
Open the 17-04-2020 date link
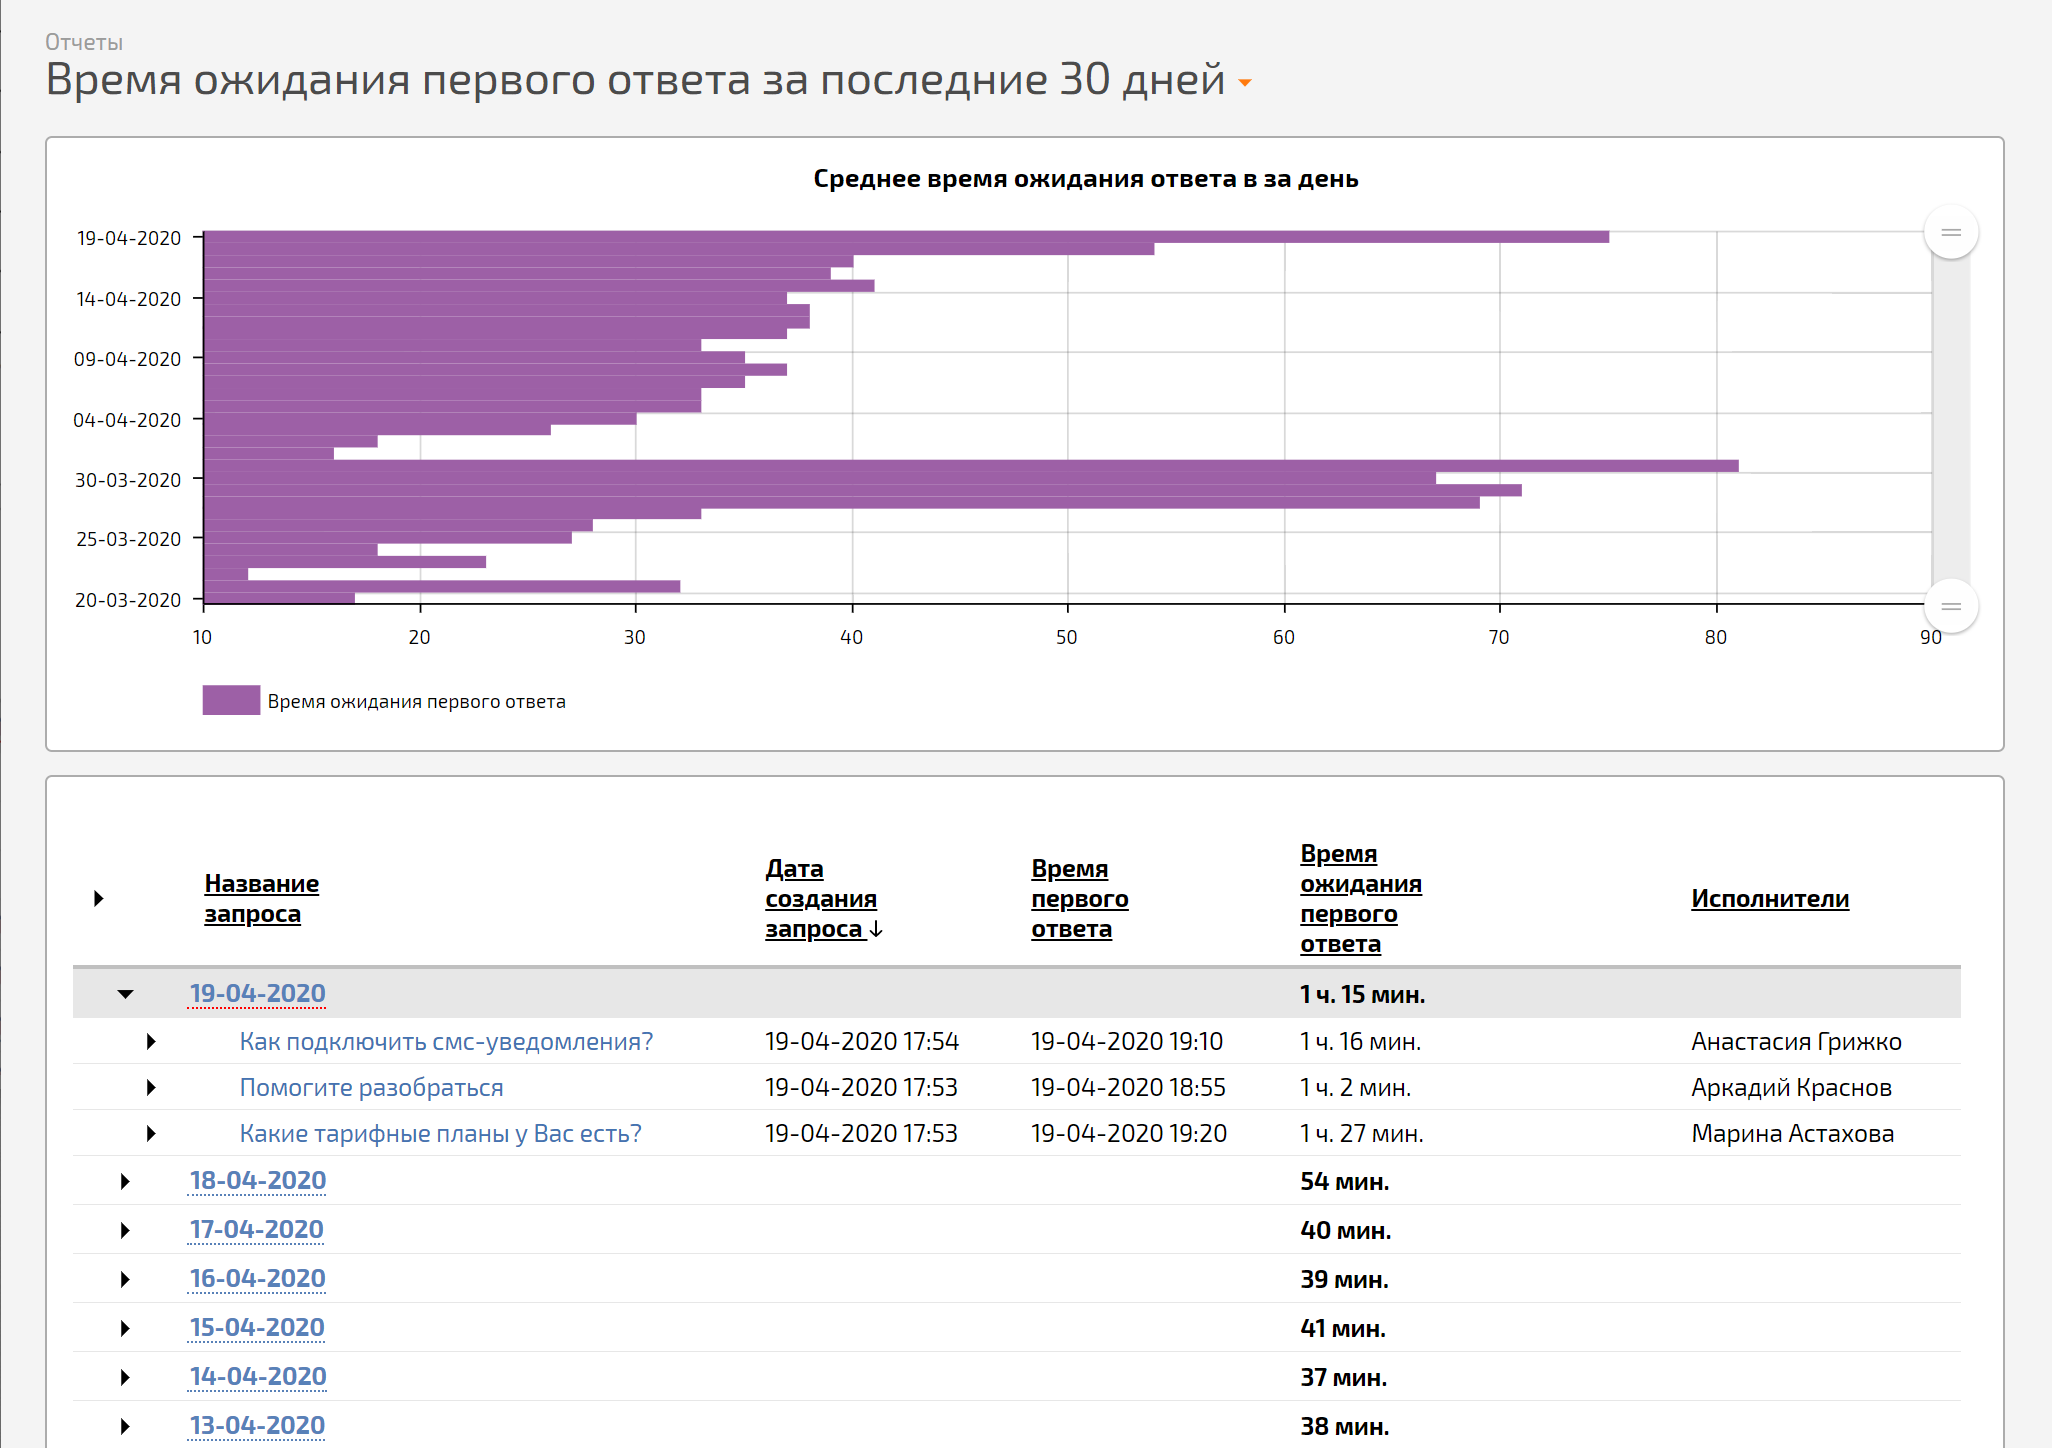pyautogui.click(x=256, y=1229)
